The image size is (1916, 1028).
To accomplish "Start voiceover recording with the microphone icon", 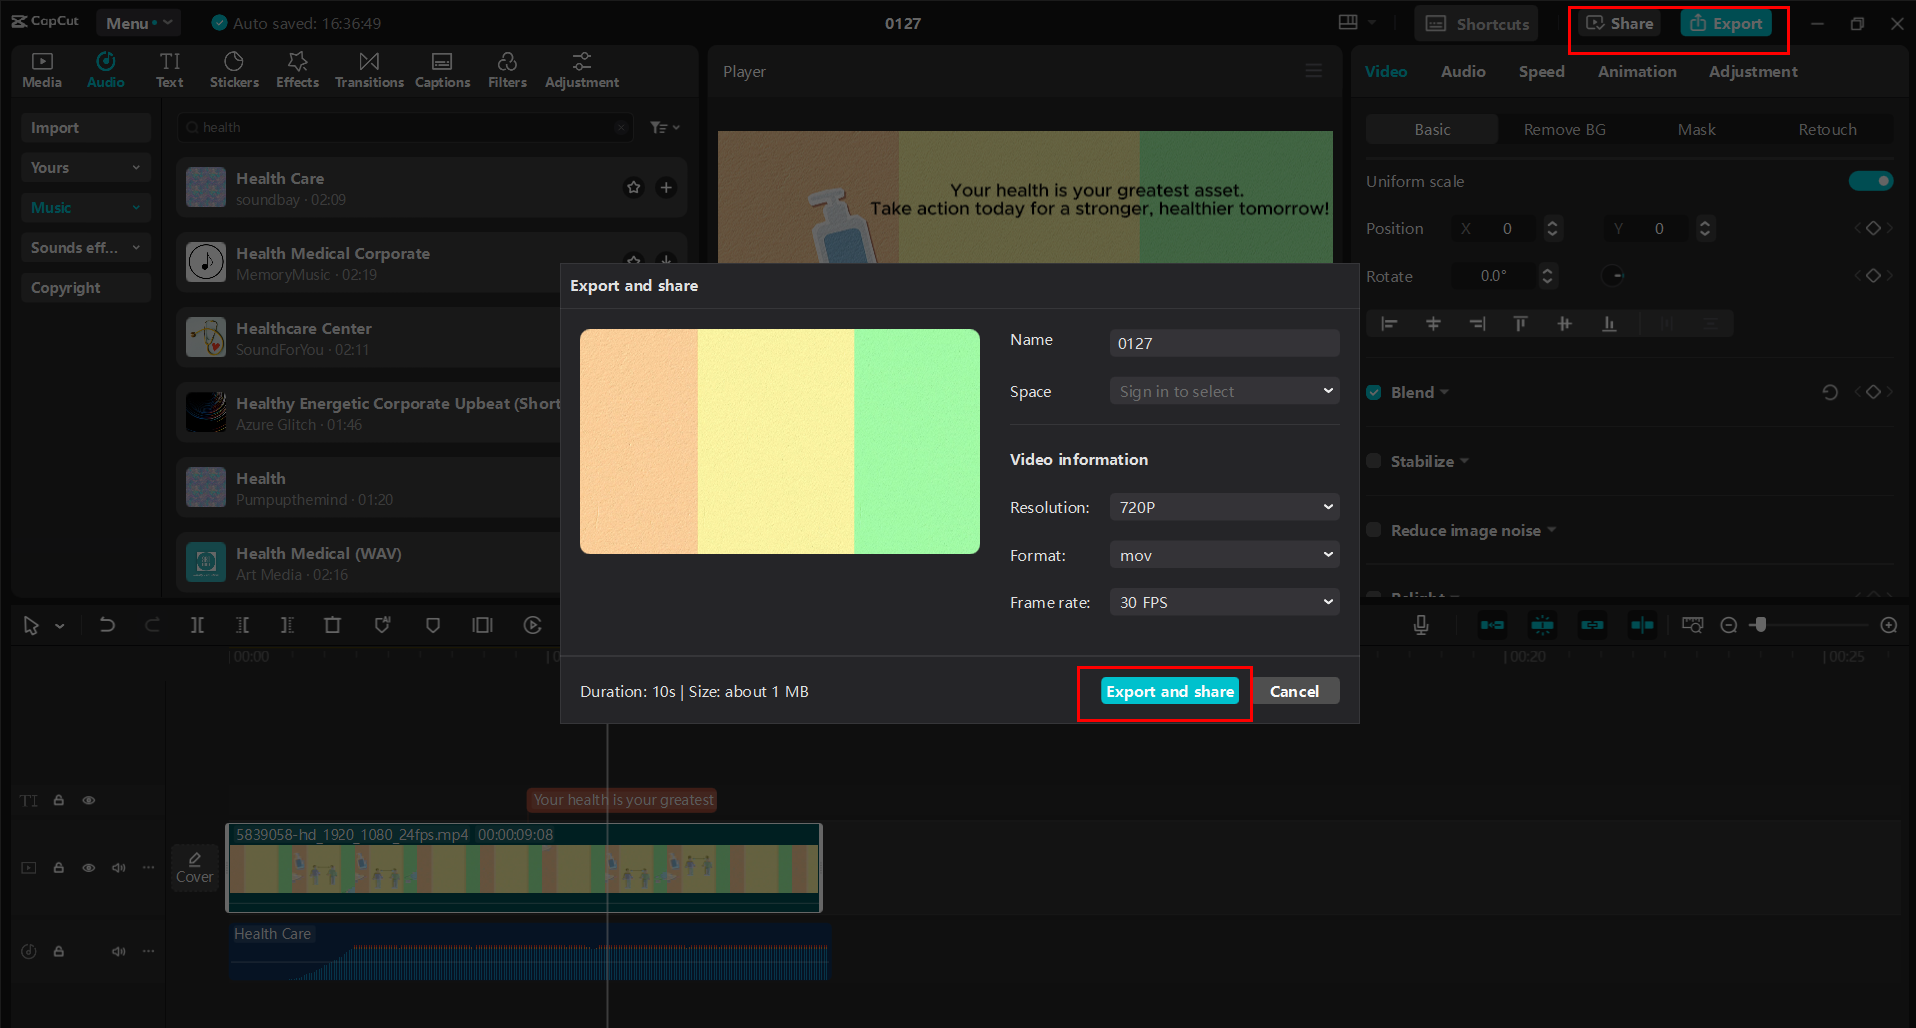I will (1421, 624).
